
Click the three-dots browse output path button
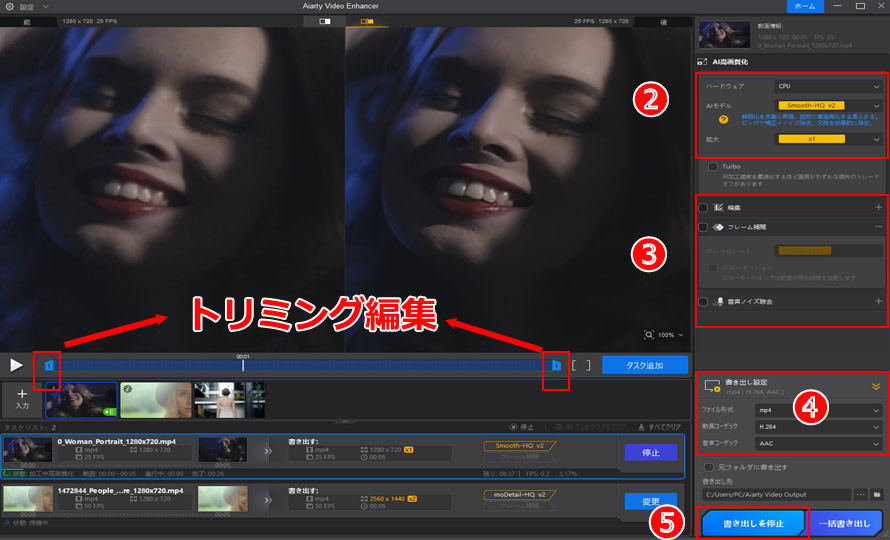(x=859, y=494)
